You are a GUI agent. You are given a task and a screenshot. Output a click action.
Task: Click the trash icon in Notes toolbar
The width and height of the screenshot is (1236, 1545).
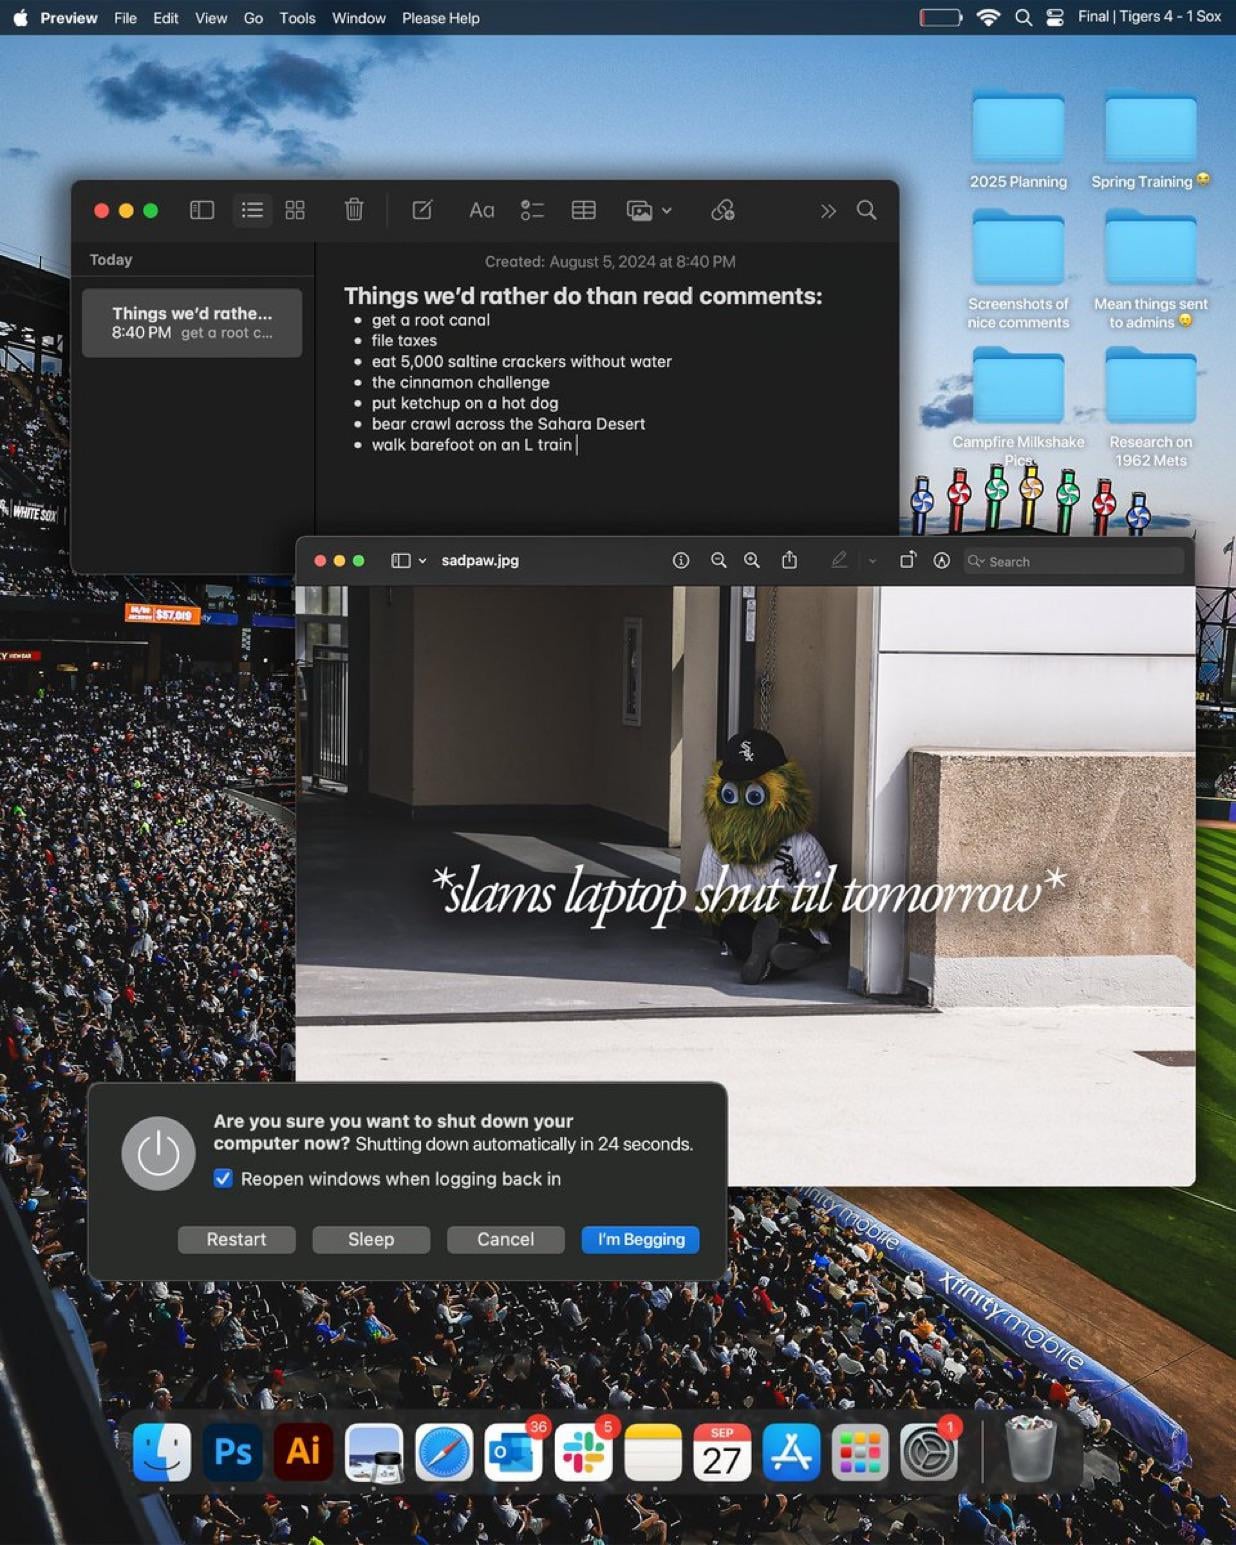tap(354, 210)
